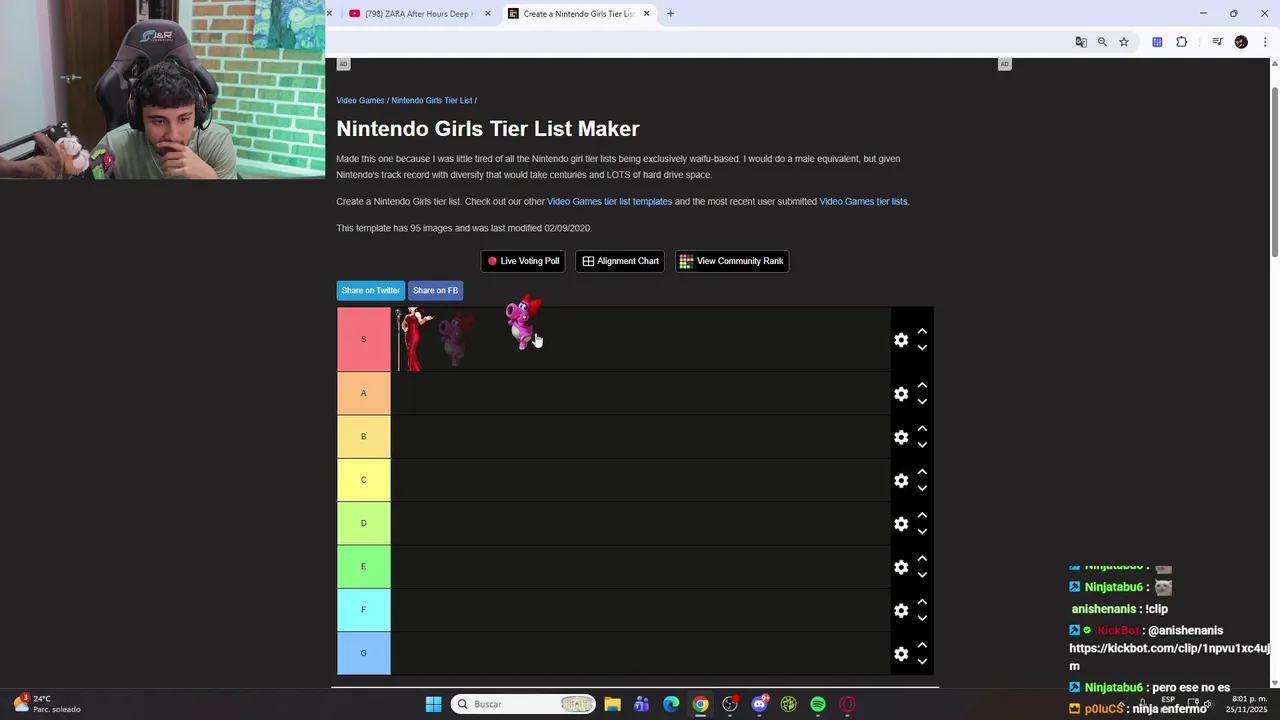Screen dimensions: 1280x720
Task: Open settings gear for C tier row
Action: click(901, 480)
